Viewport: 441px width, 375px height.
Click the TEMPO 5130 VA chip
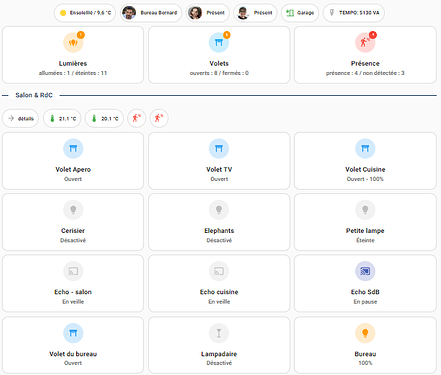pyautogui.click(x=354, y=13)
